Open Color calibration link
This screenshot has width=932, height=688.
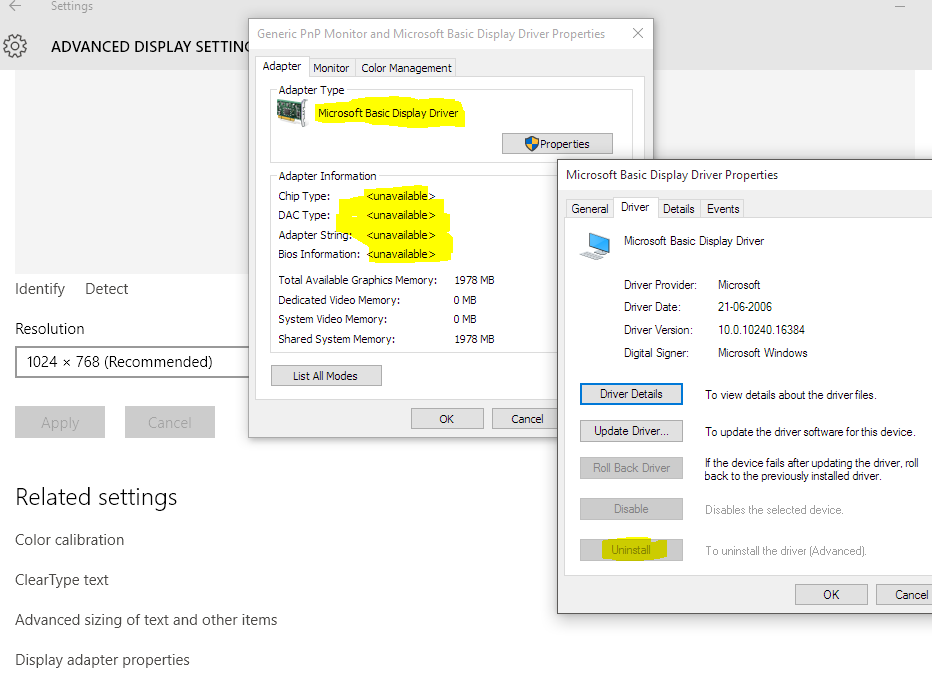click(70, 540)
